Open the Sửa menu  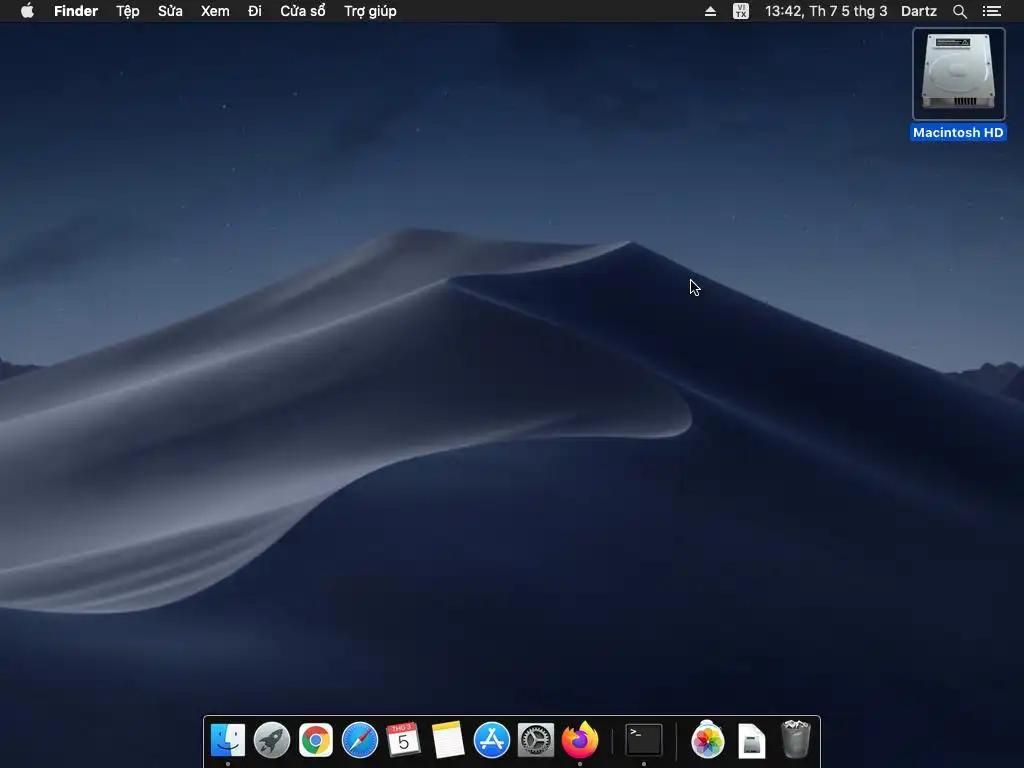point(170,11)
